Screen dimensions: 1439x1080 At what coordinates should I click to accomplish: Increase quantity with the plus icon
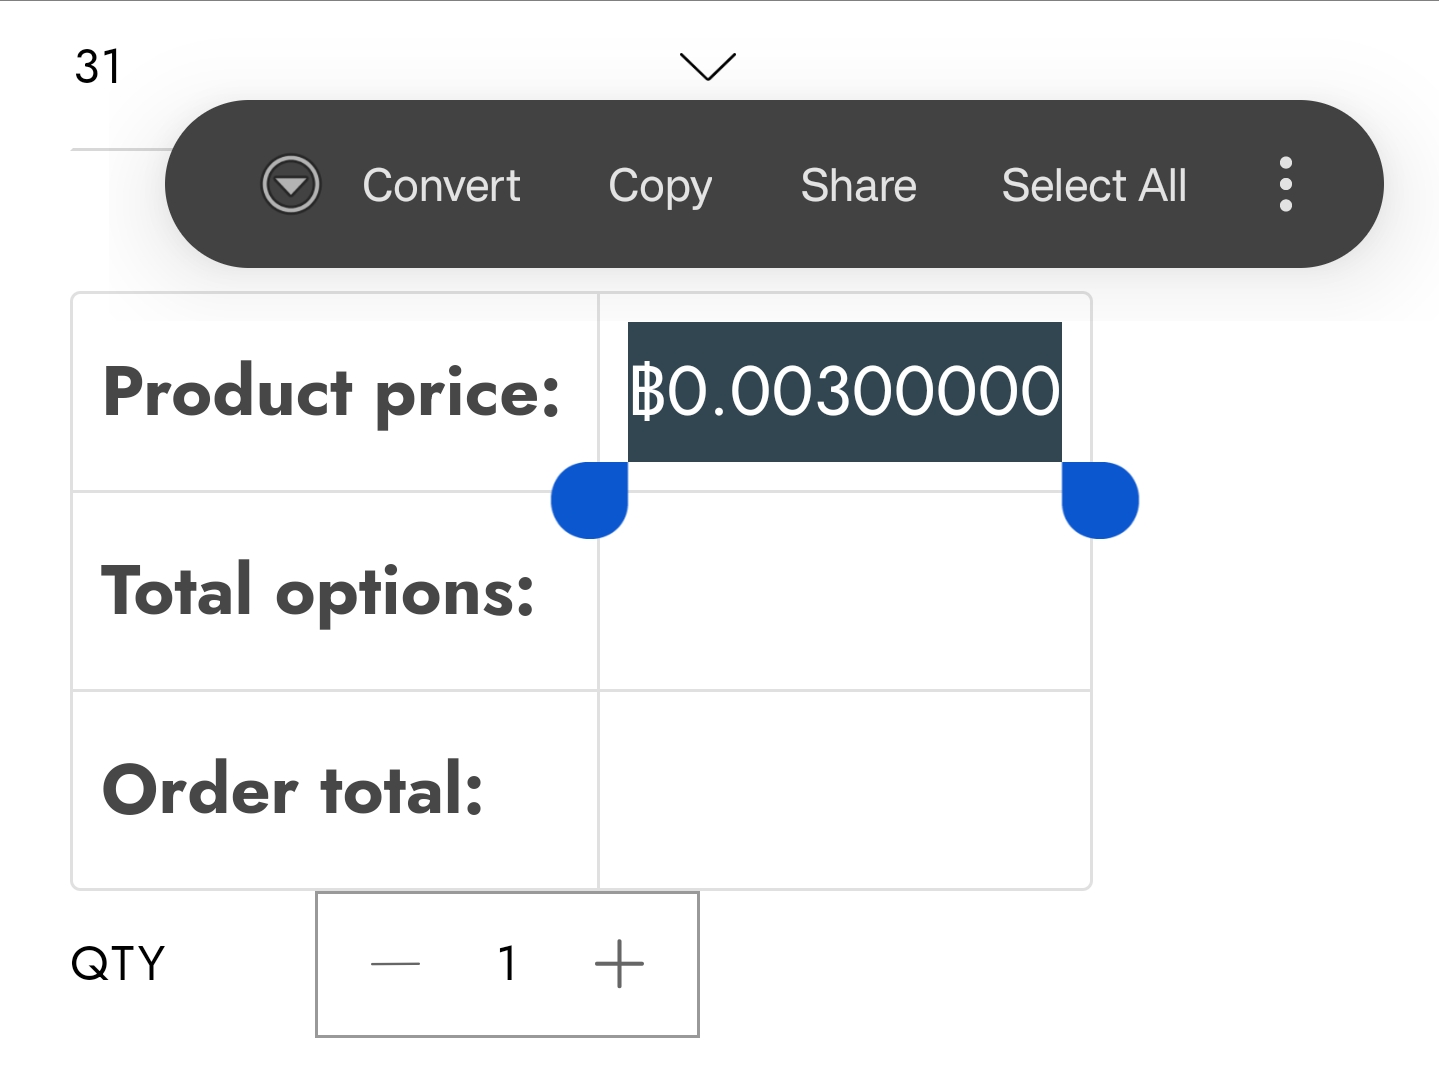619,964
